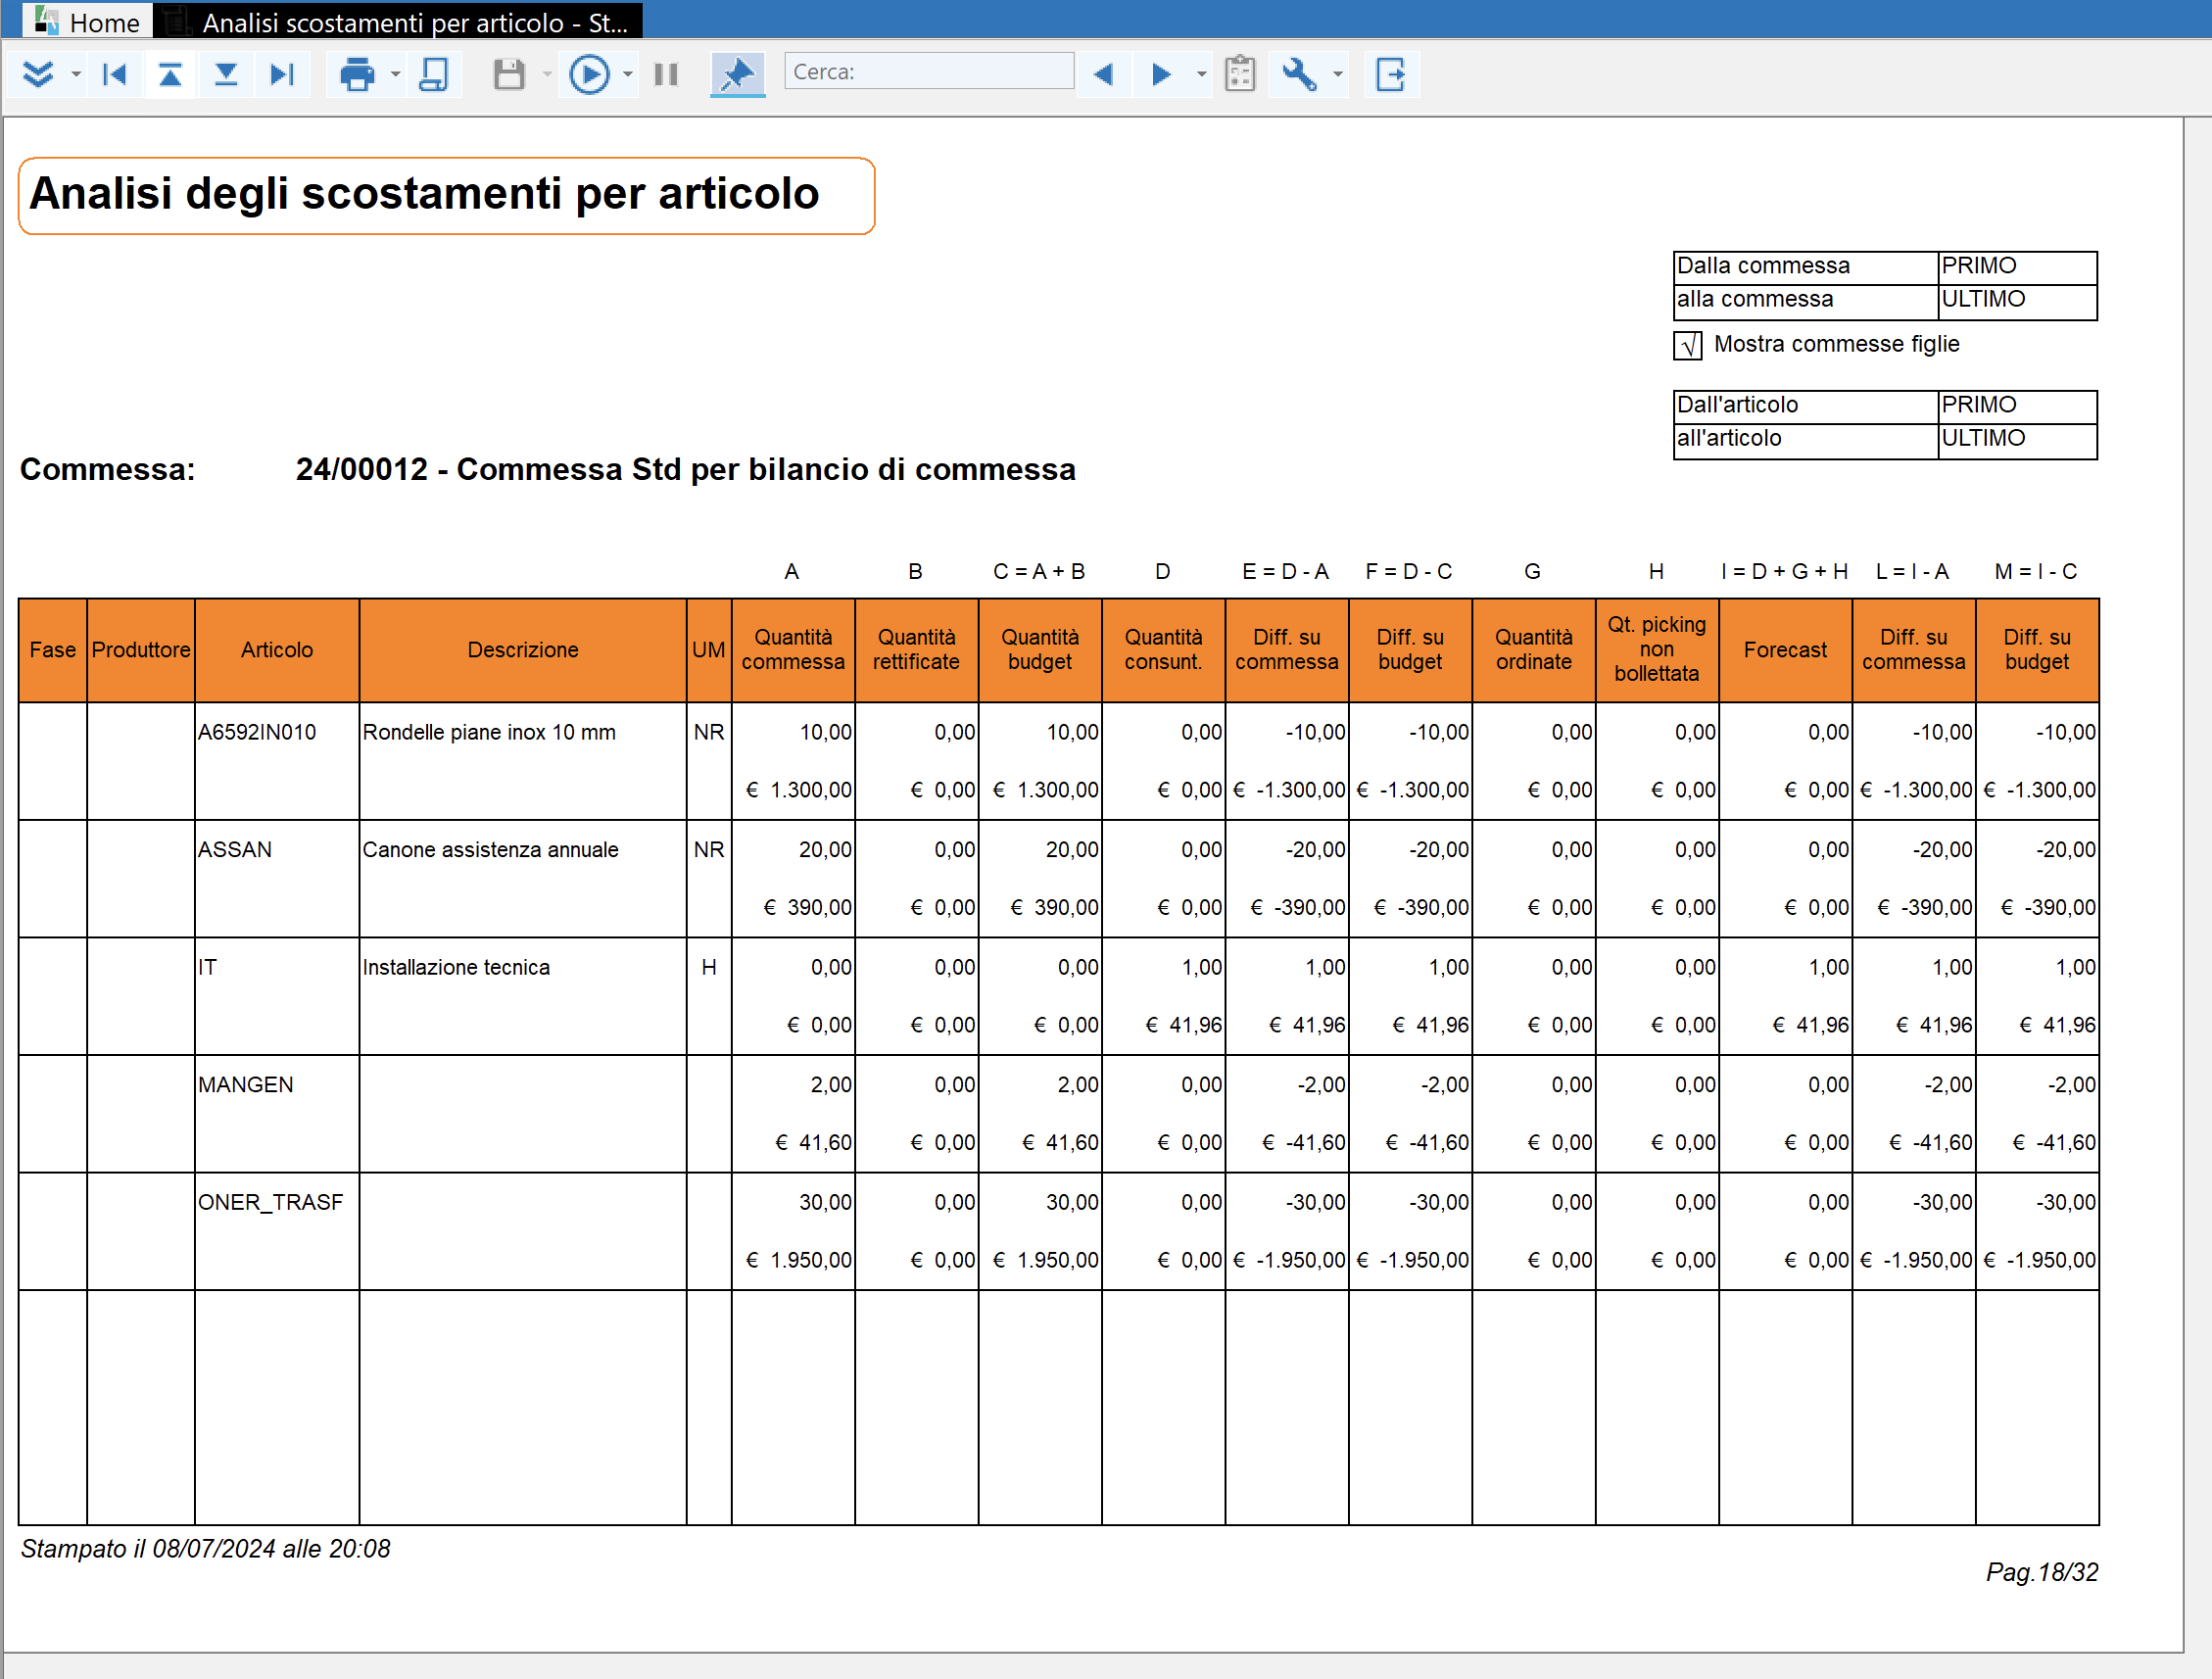This screenshot has width=2212, height=1679.
Task: Click article code A6592IN010
Action: pos(257,733)
